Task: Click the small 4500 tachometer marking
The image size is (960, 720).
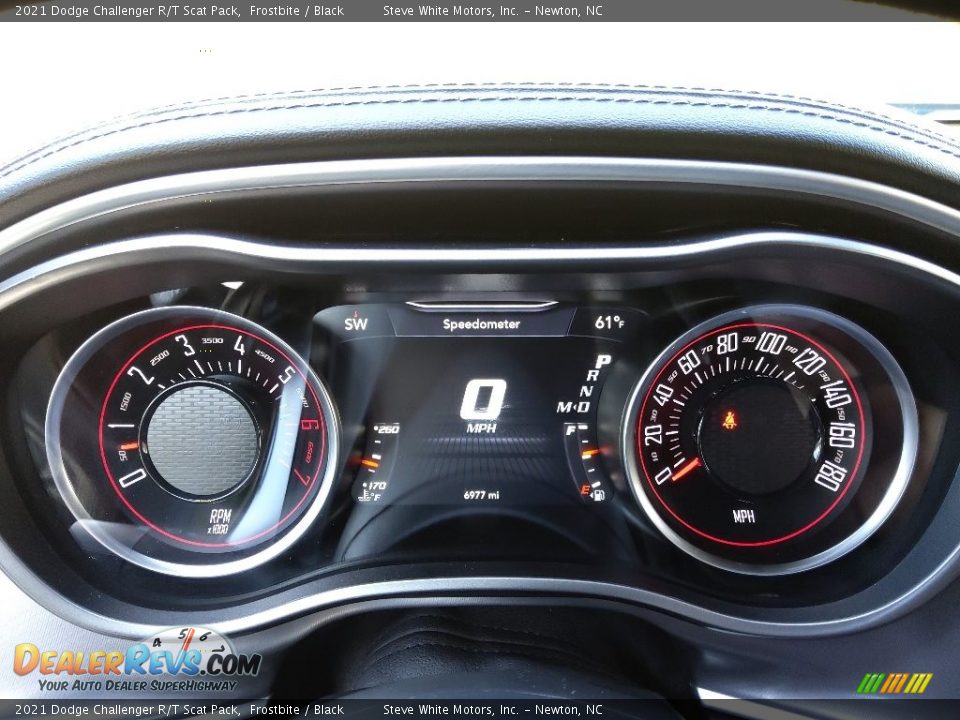Action: [264, 356]
